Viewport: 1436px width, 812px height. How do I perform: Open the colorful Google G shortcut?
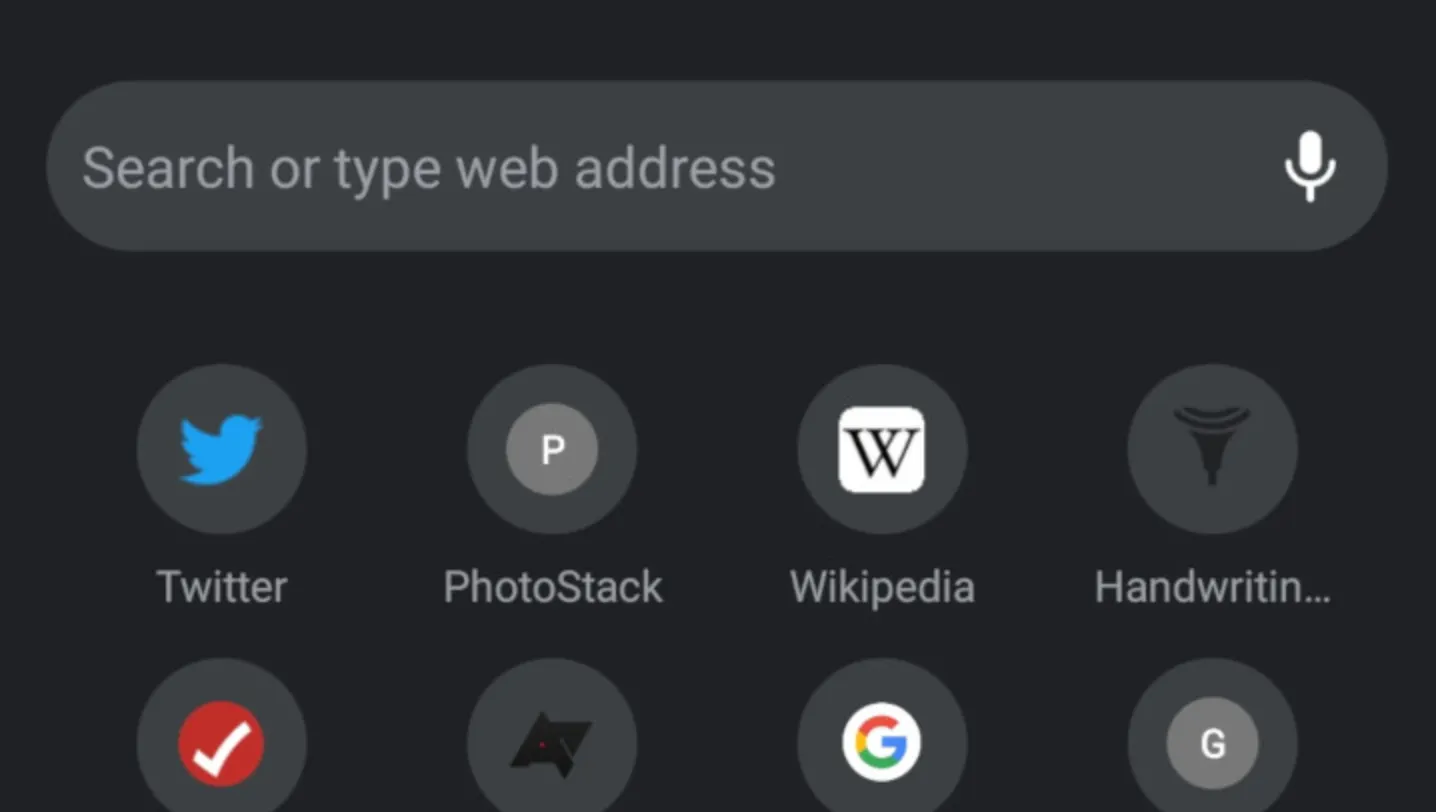[882, 744]
